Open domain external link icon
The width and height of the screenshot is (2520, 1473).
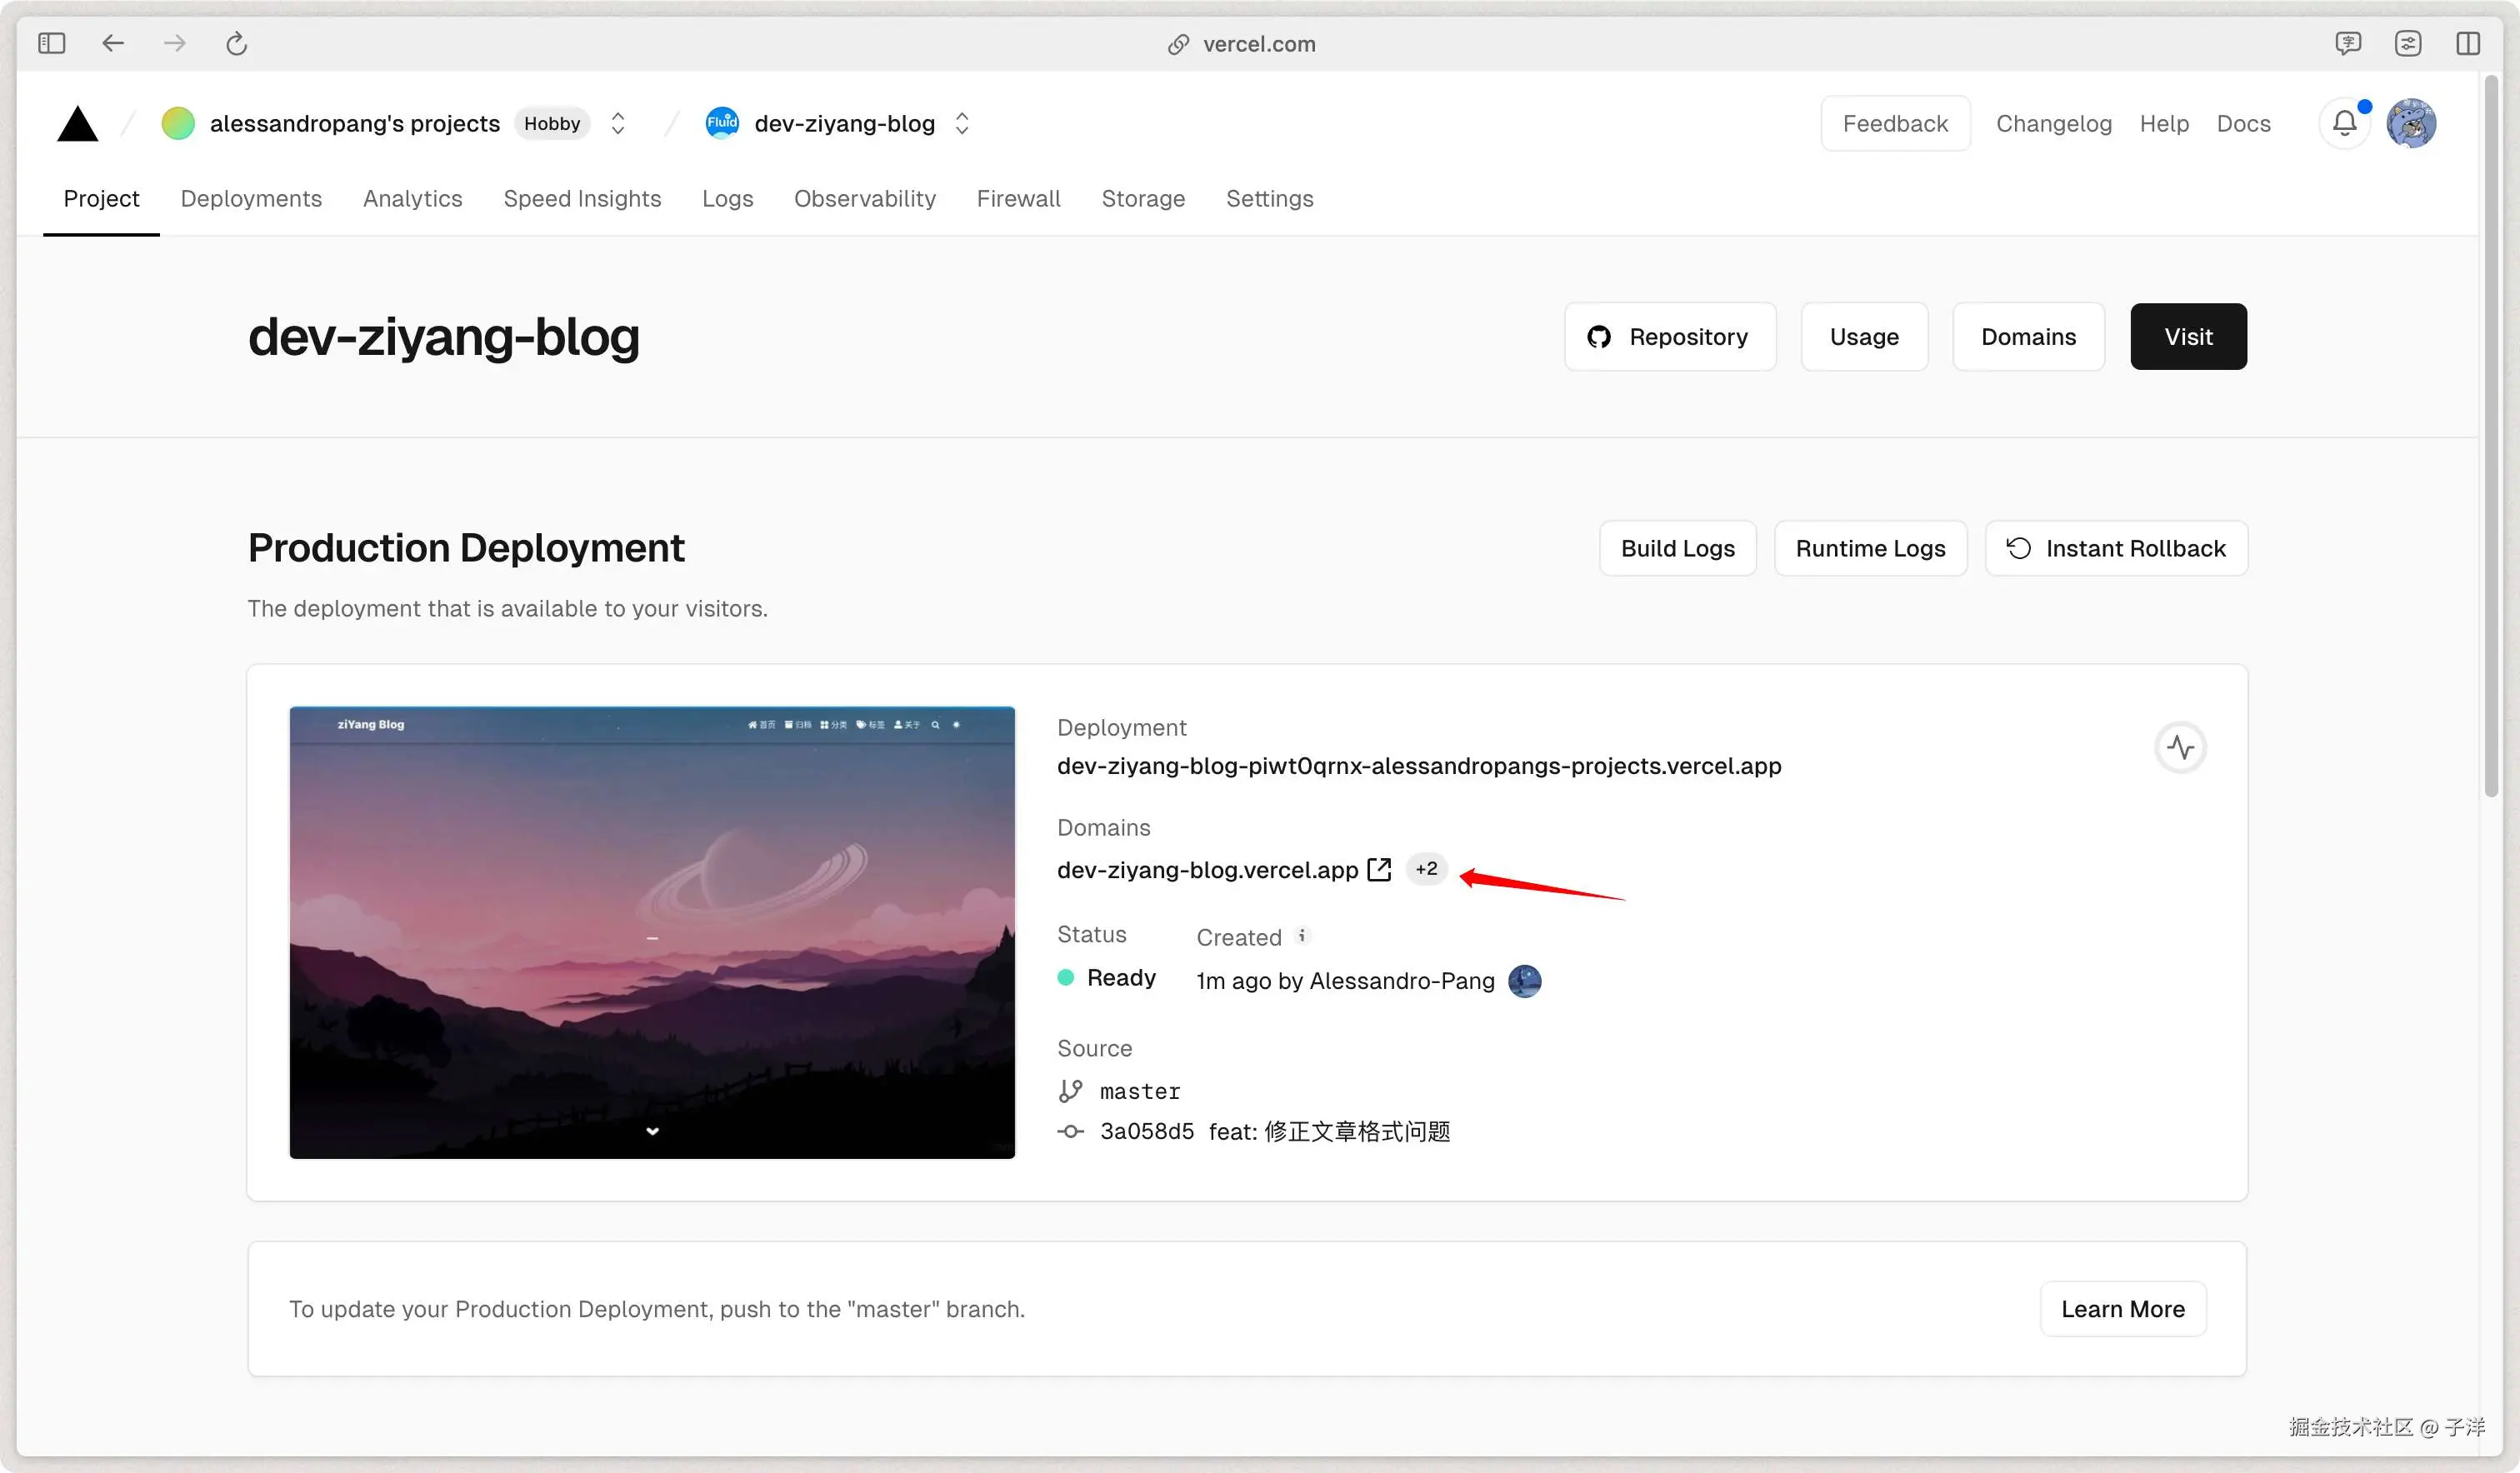click(x=1379, y=869)
